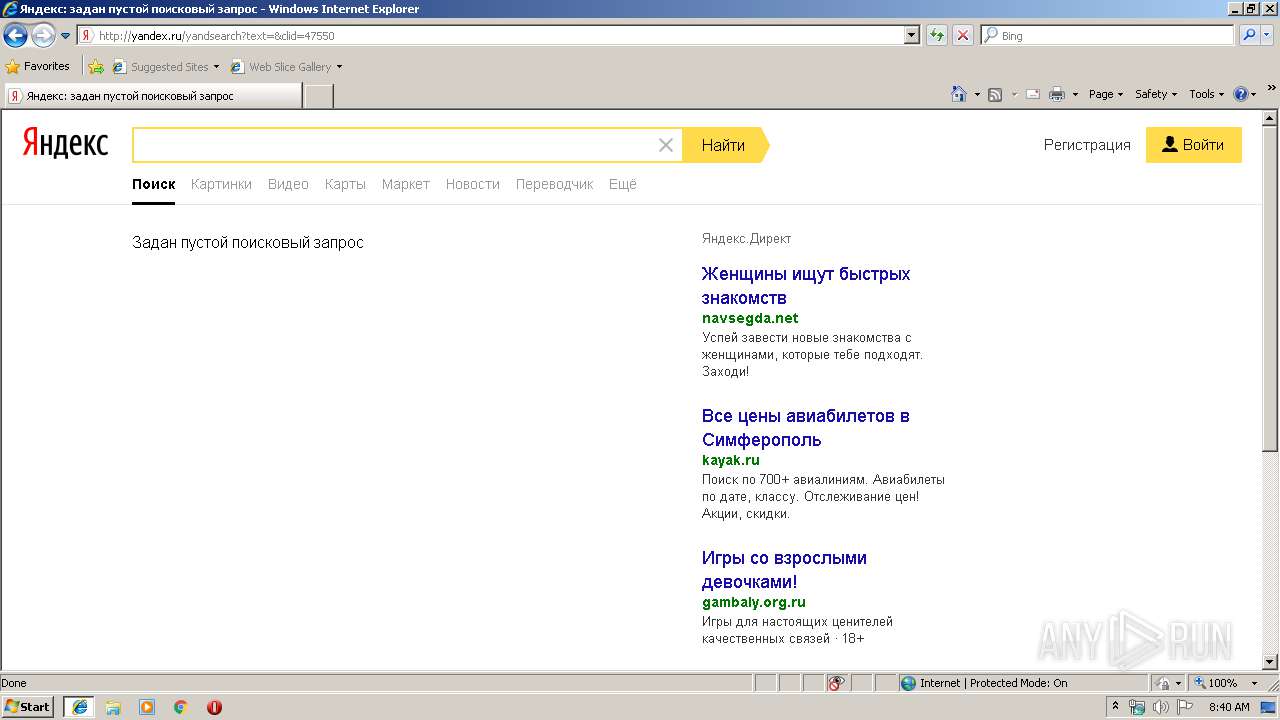Stop loading with the red X icon
The height and width of the screenshot is (720, 1280).
(963, 35)
